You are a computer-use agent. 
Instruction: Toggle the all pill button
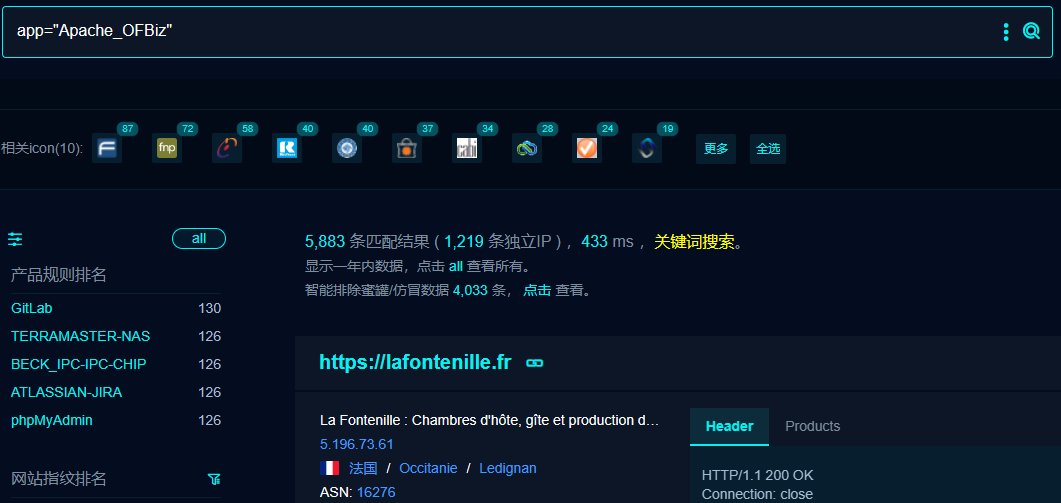[x=199, y=238]
